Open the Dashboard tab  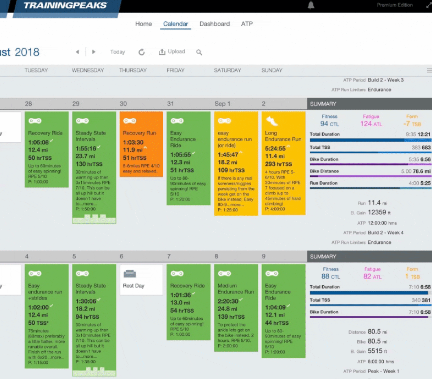point(215,24)
